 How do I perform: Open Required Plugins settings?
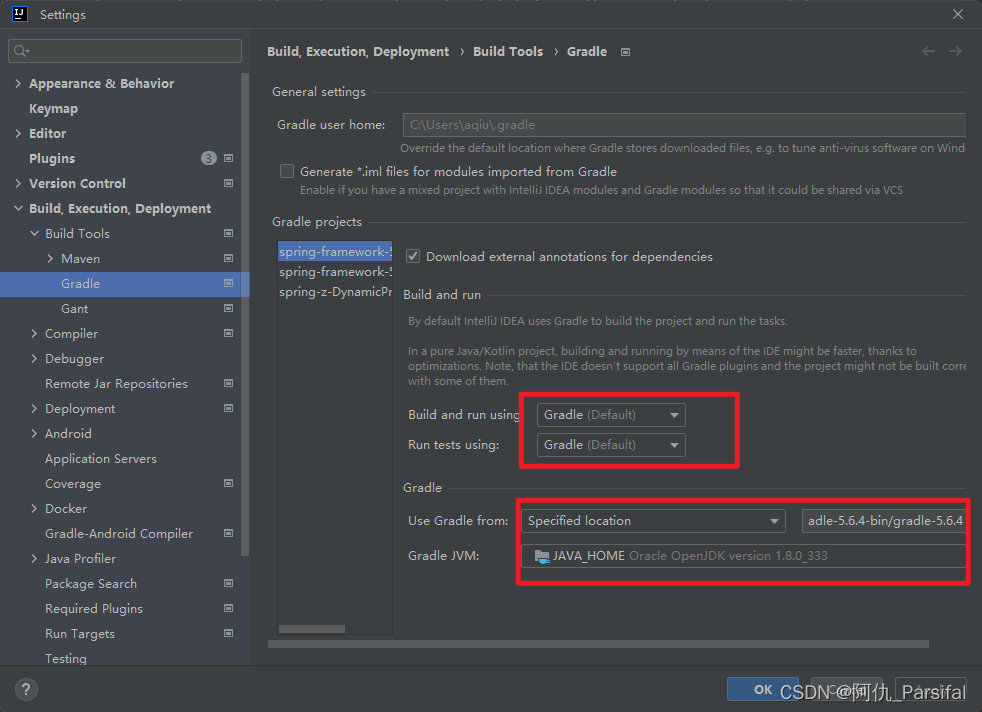[x=94, y=609]
